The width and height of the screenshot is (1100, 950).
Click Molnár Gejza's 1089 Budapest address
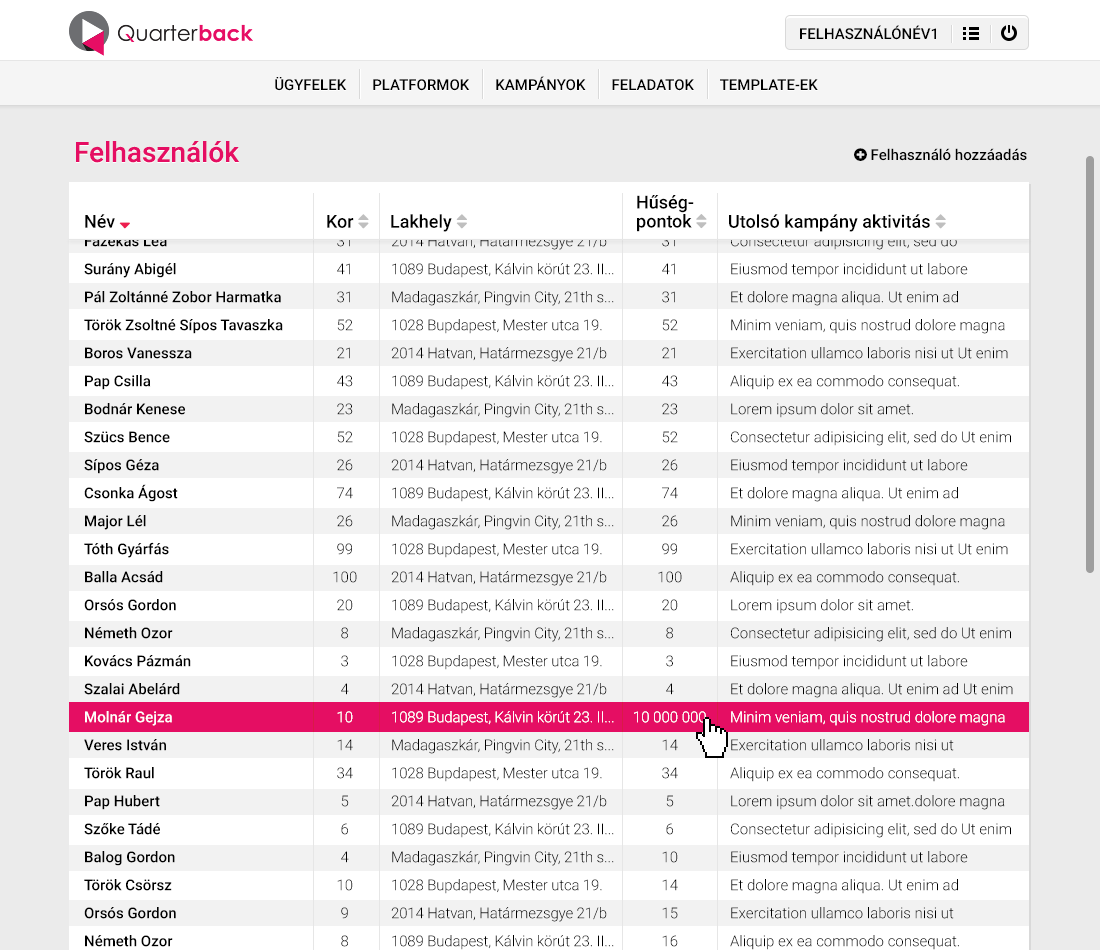[502, 718]
